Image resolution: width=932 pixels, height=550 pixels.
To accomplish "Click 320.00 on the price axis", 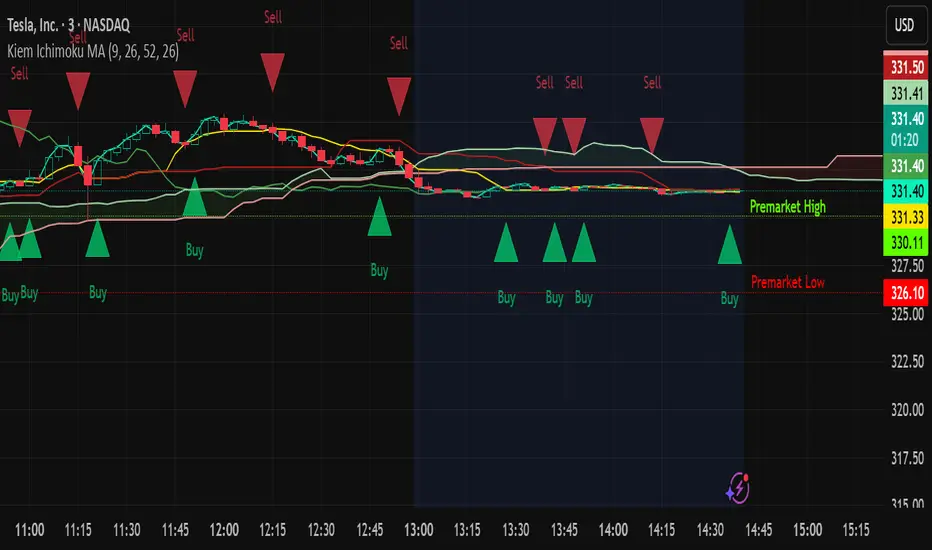I will [x=907, y=410].
